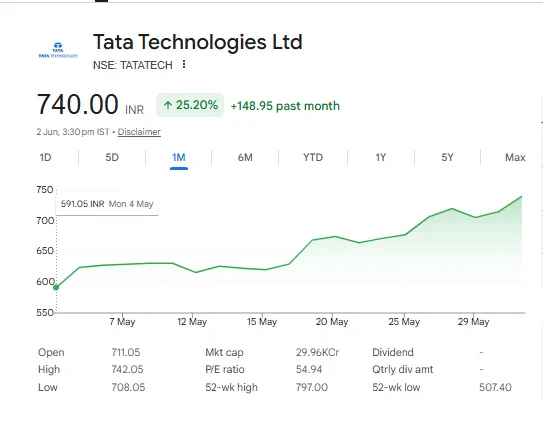Click the chart at the 20 May tick
Viewport: 543px width, 424px height.
tap(332, 238)
